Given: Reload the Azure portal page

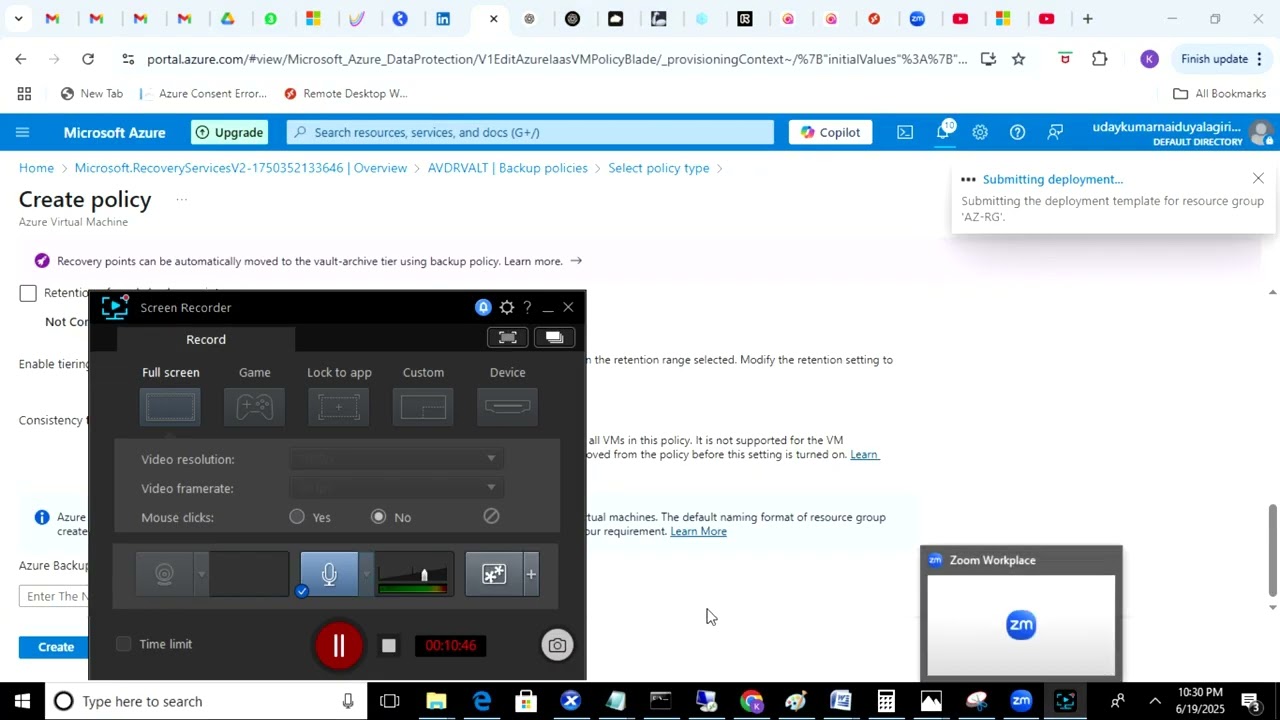Looking at the screenshot, I should coord(88,59).
